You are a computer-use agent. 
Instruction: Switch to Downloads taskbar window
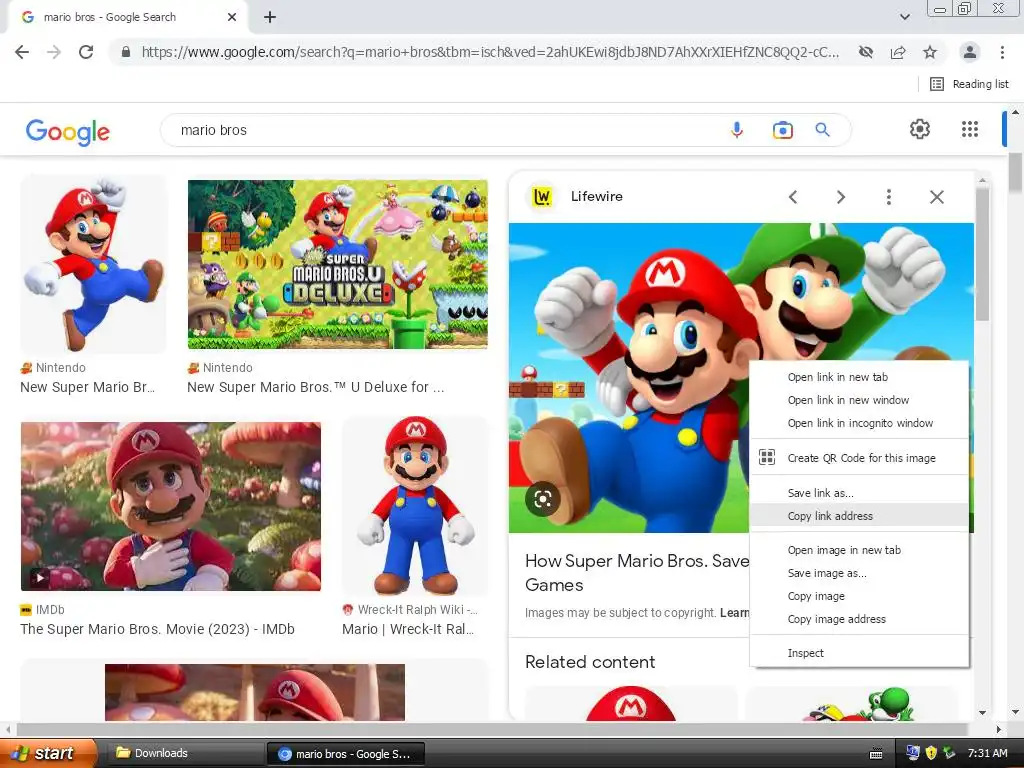(184, 754)
